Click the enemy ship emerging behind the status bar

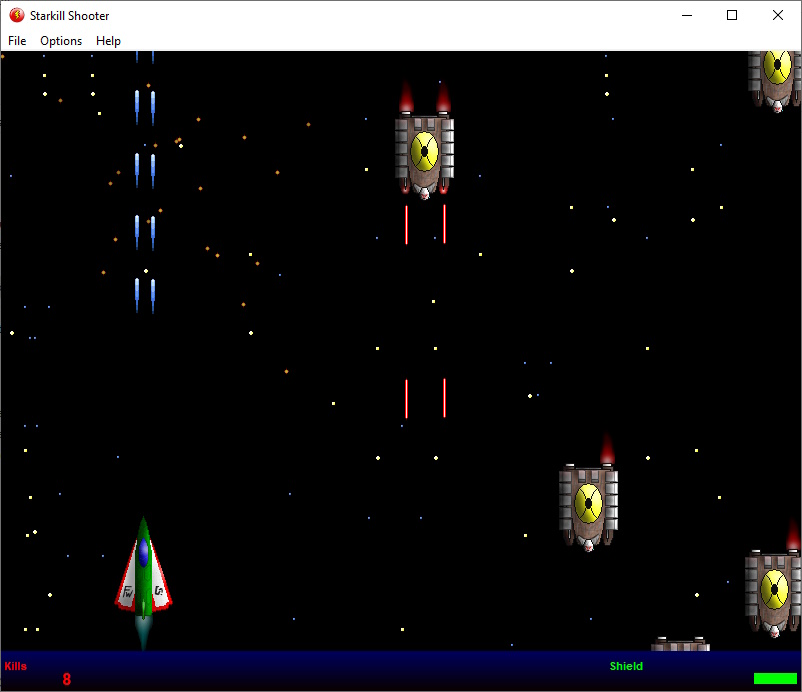[x=680, y=644]
